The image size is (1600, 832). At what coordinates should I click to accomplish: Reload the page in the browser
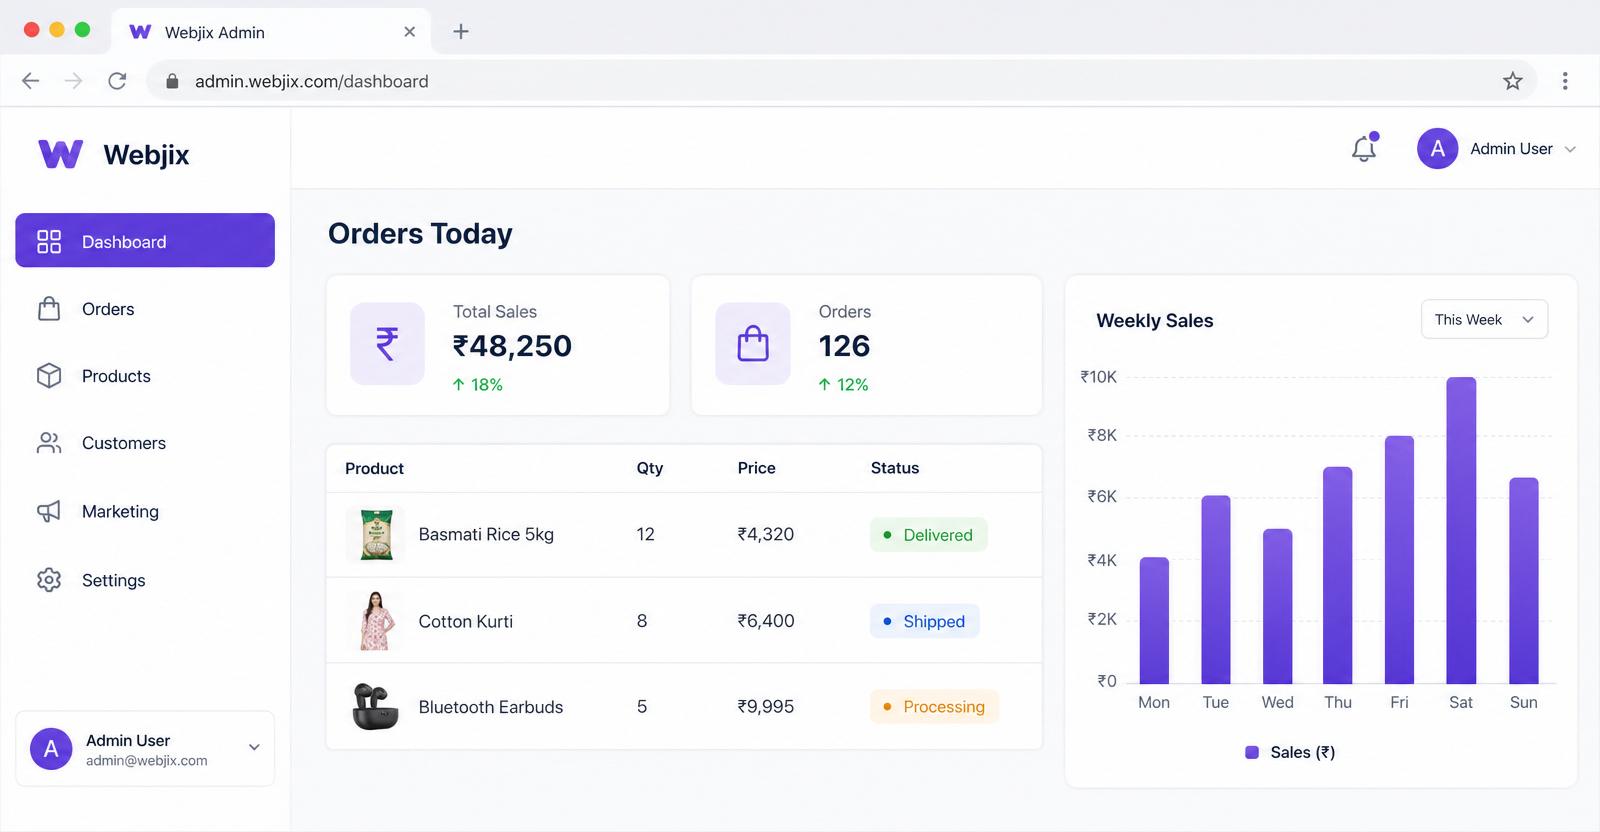(117, 81)
